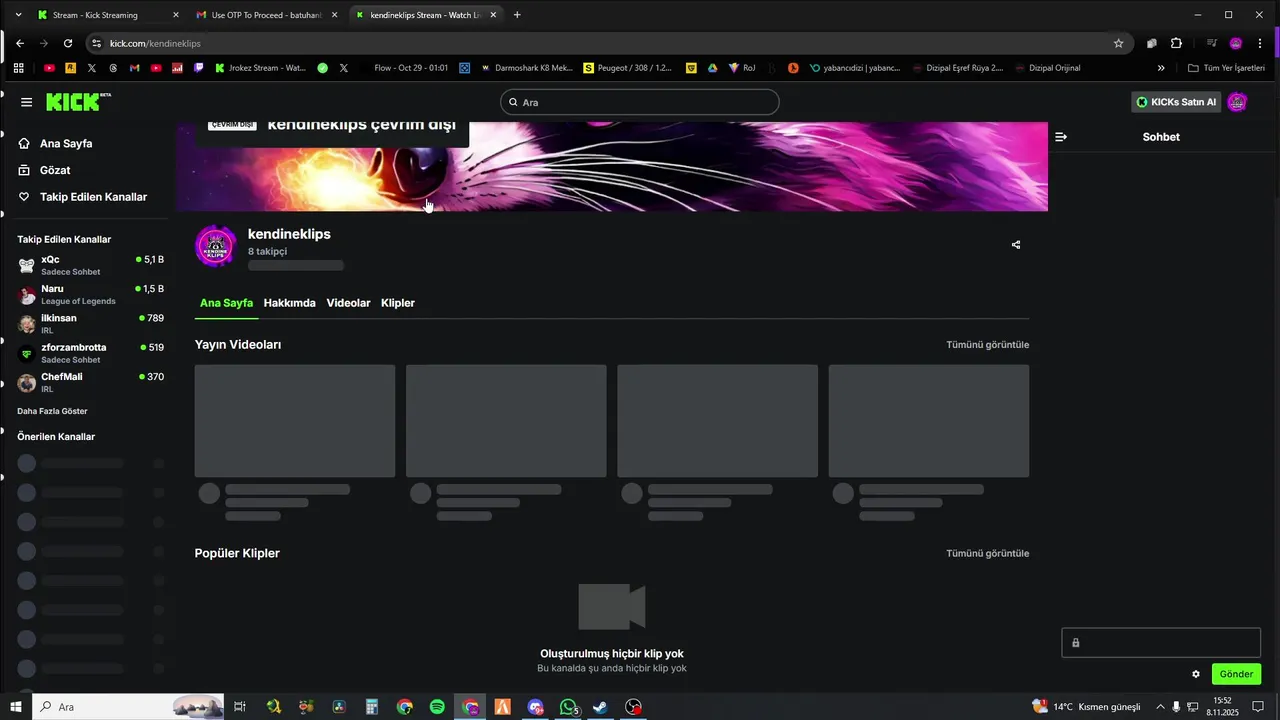1280x720 pixels.
Task: Collapse the Sohbet chat panel
Action: pyautogui.click(x=1061, y=137)
